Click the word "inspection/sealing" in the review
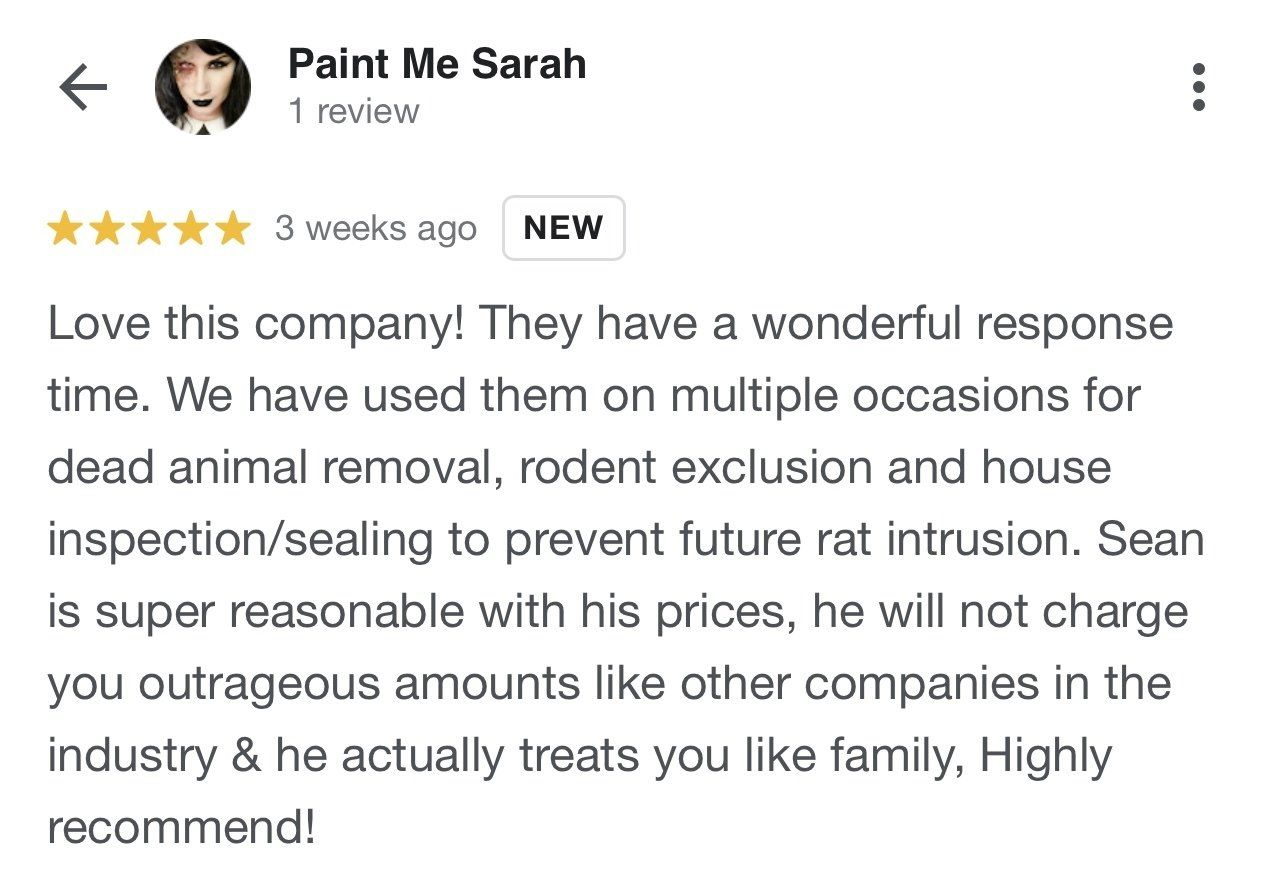Image resolution: width=1283 pixels, height=876 pixels. point(240,542)
